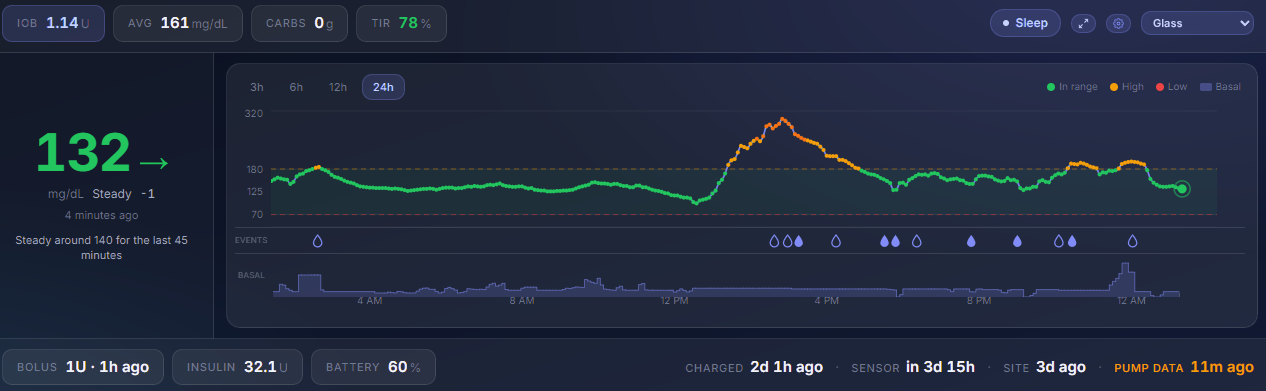Click the outlined droplet event just after 4 PM
The width and height of the screenshot is (1266, 391).
[x=836, y=241]
